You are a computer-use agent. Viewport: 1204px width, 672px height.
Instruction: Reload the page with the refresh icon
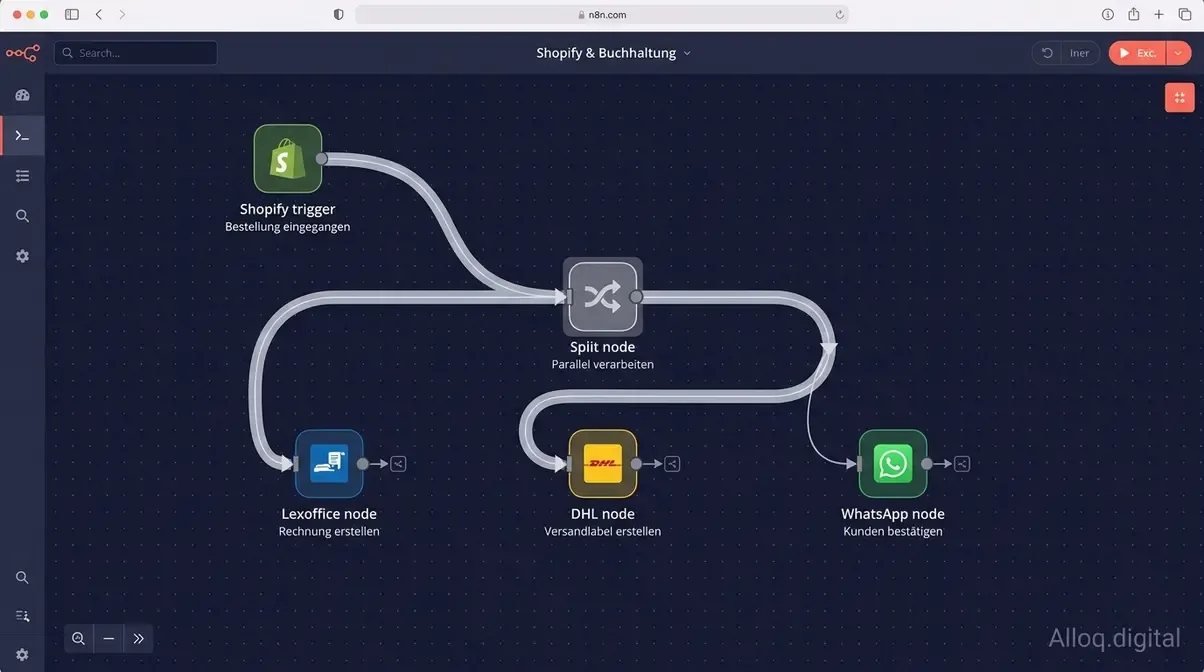click(840, 14)
